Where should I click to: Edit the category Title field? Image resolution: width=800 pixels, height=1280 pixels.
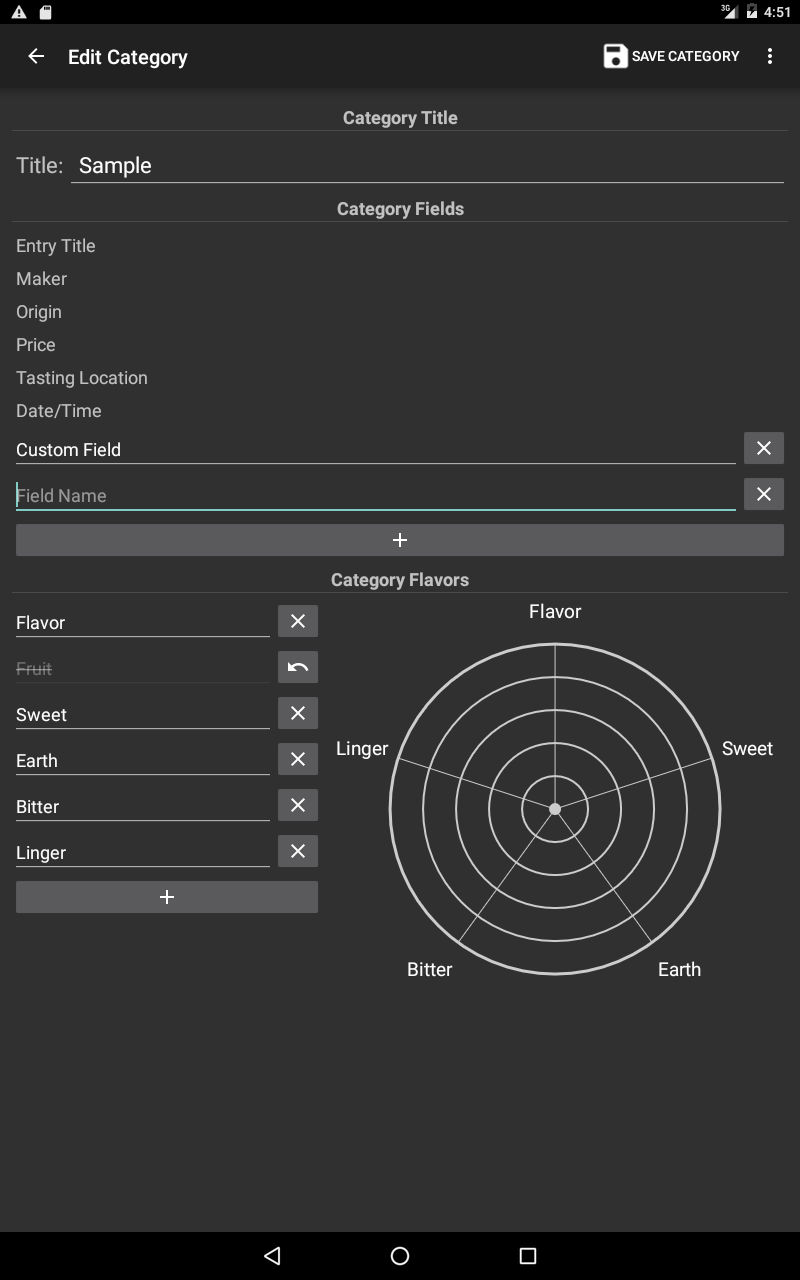point(426,166)
